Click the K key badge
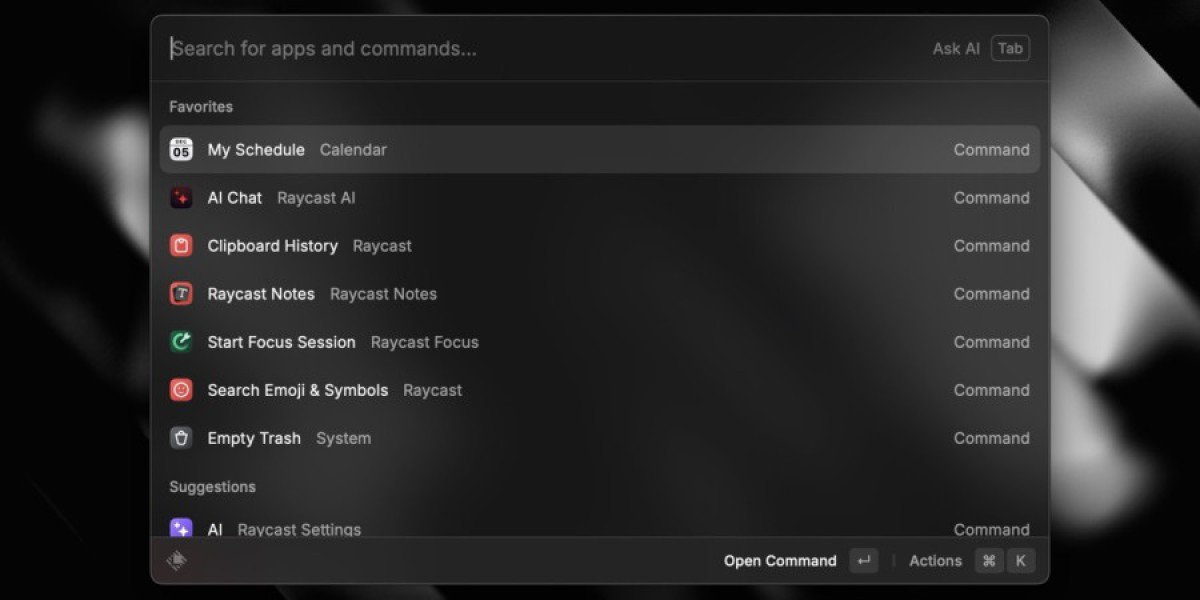The height and width of the screenshot is (600, 1200). [1020, 561]
